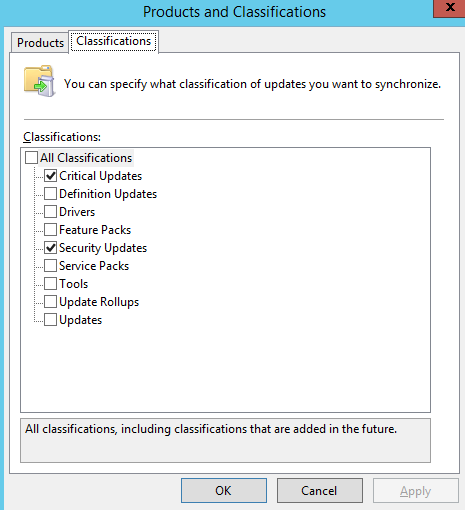Screen dimensions: 465x510
Task: Select the Classifications tab
Action: click(114, 41)
